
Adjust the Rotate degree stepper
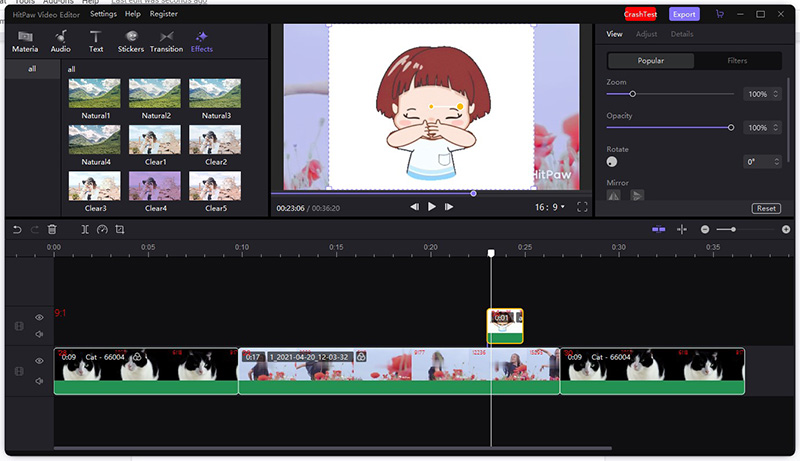pyautogui.click(x=778, y=161)
